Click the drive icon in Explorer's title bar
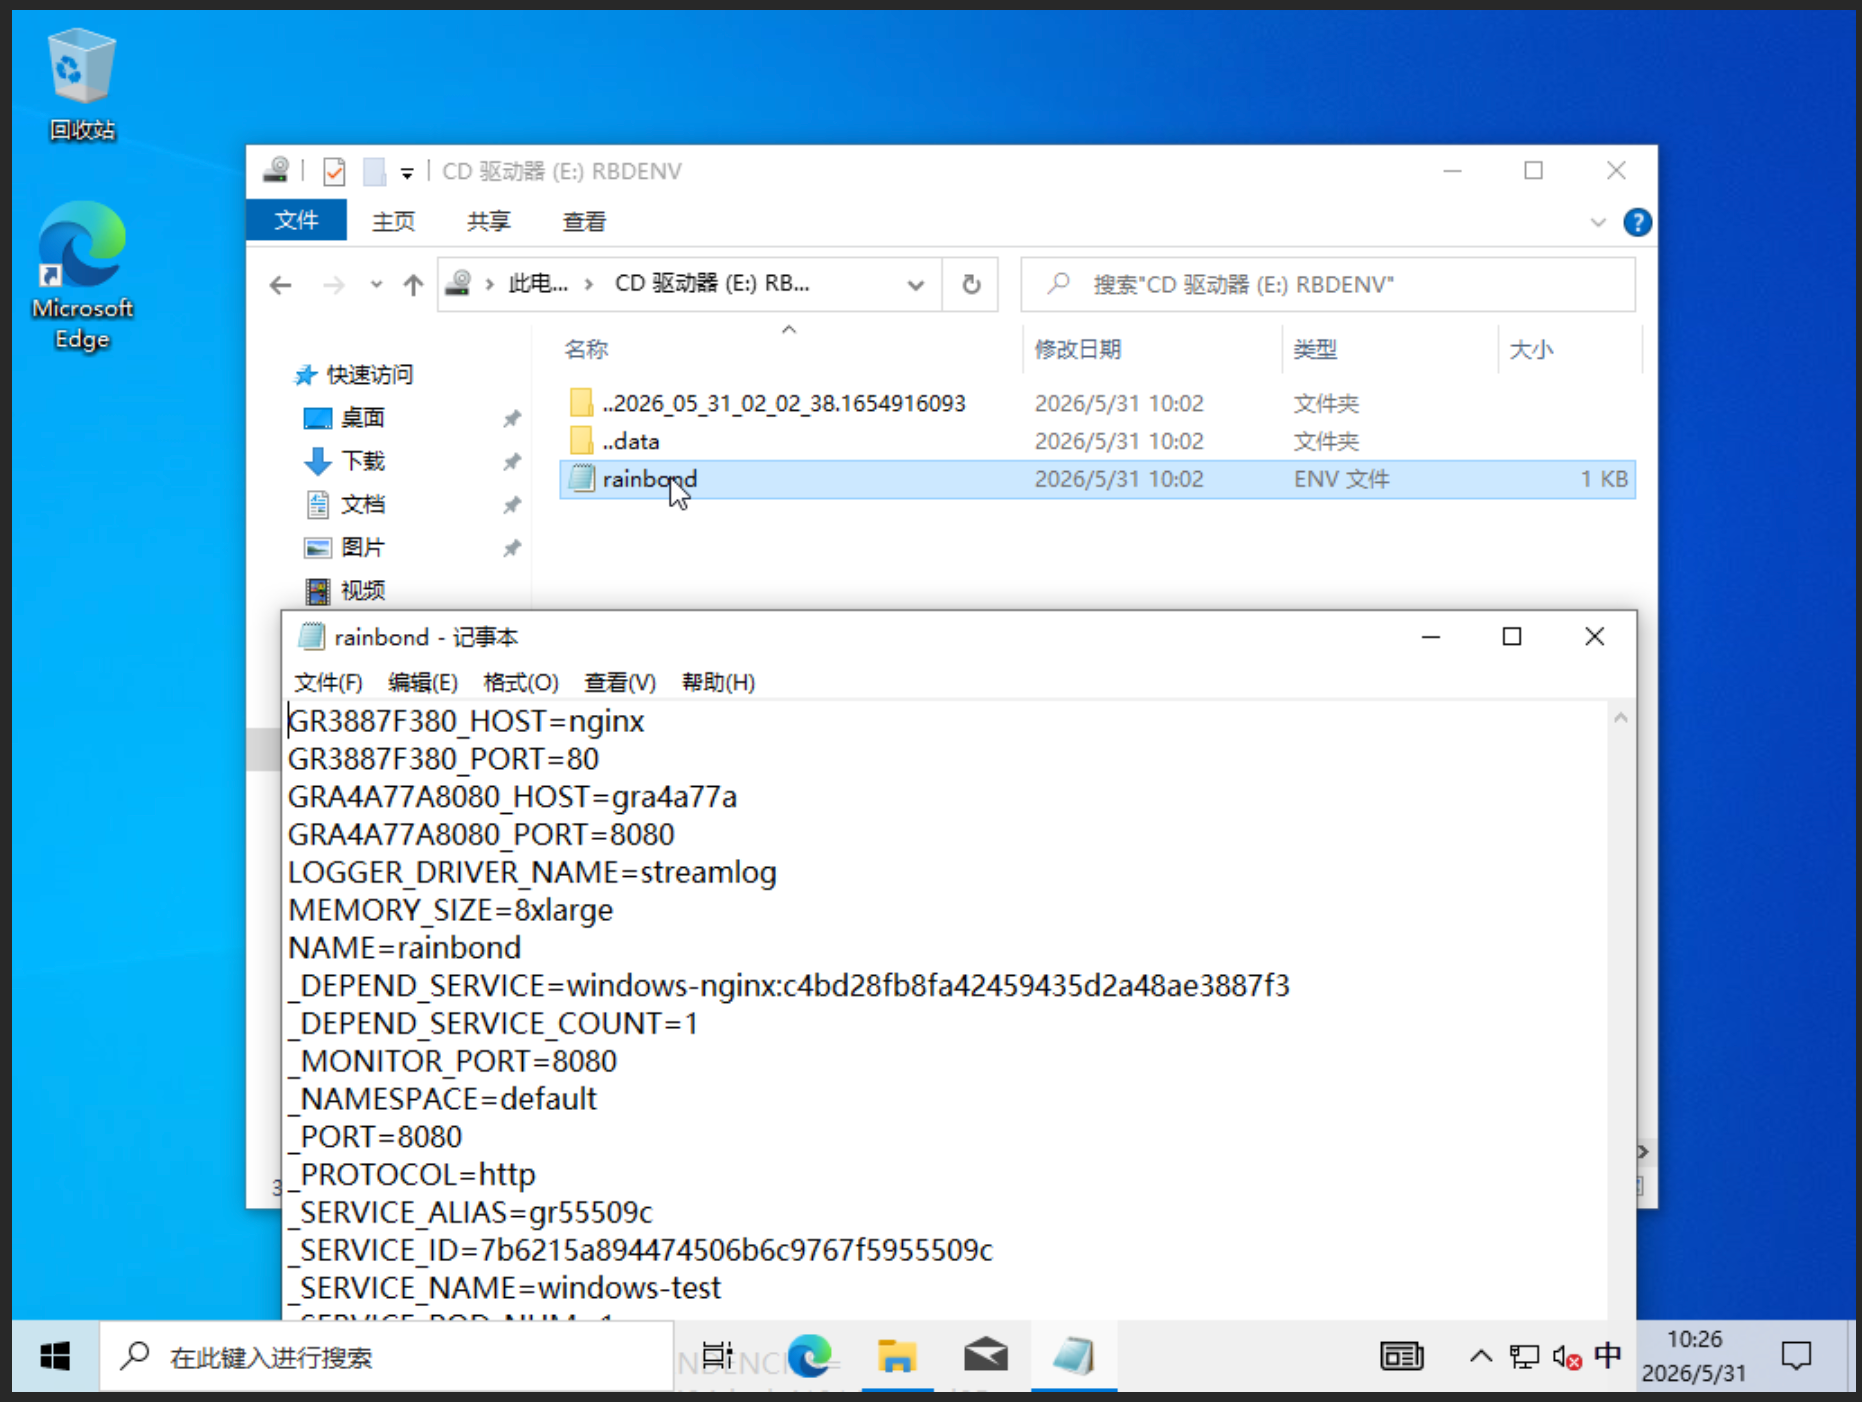The width and height of the screenshot is (1862, 1402). (x=277, y=171)
